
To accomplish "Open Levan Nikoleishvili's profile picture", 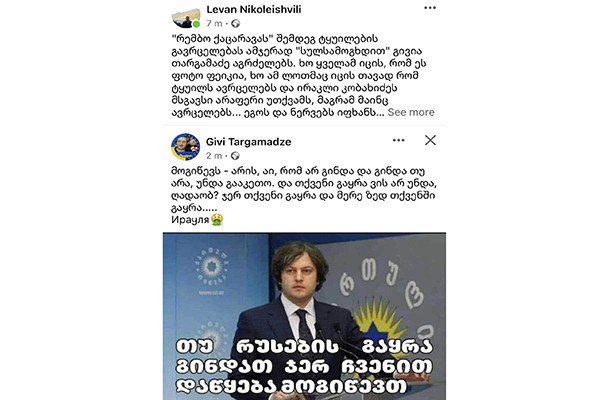I will (186, 18).
